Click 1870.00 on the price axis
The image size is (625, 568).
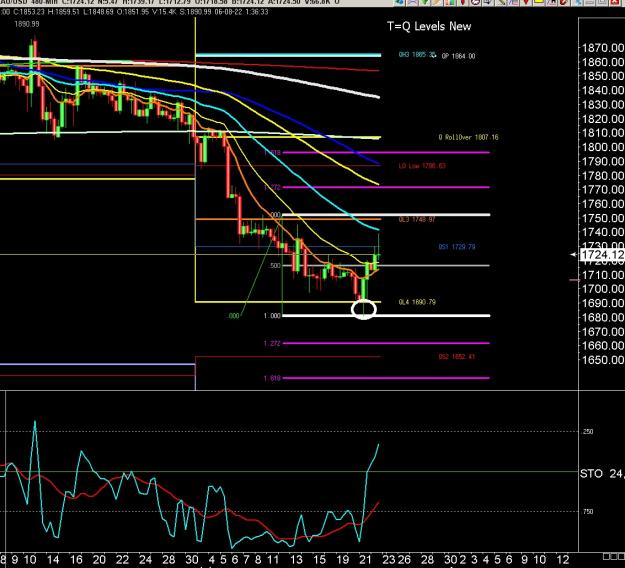click(603, 48)
